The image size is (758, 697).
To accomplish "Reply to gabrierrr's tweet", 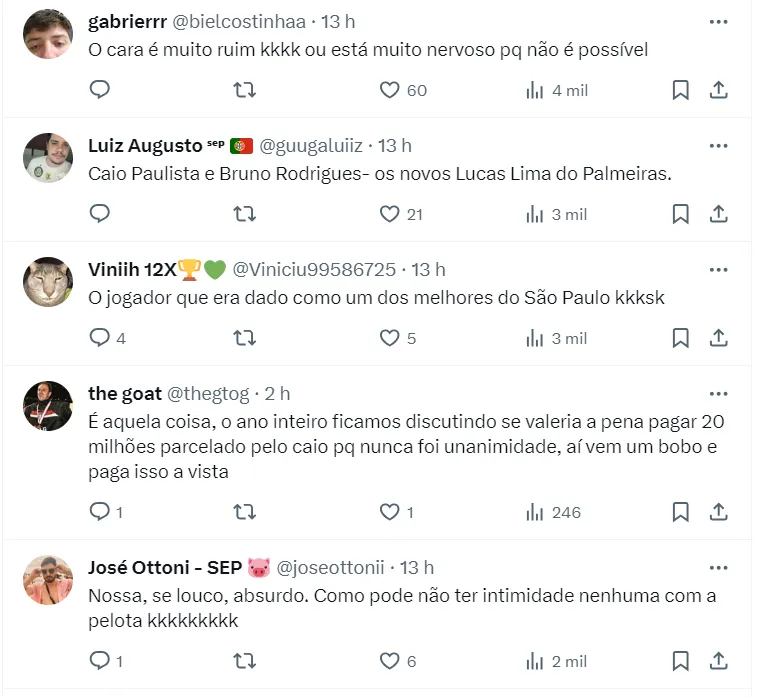I will click(99, 90).
